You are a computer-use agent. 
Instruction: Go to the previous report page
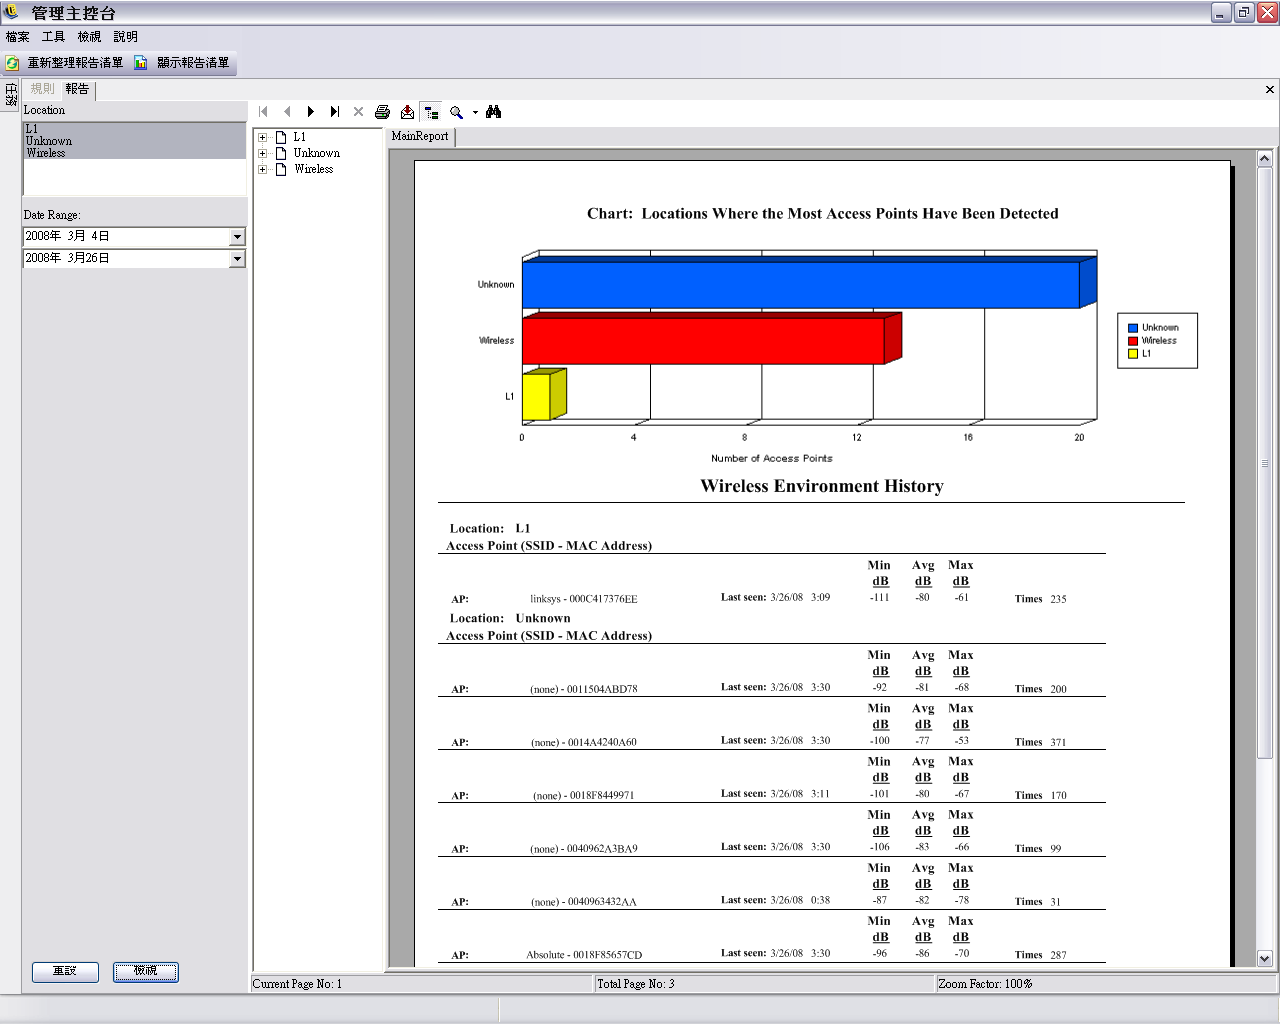[x=287, y=112]
